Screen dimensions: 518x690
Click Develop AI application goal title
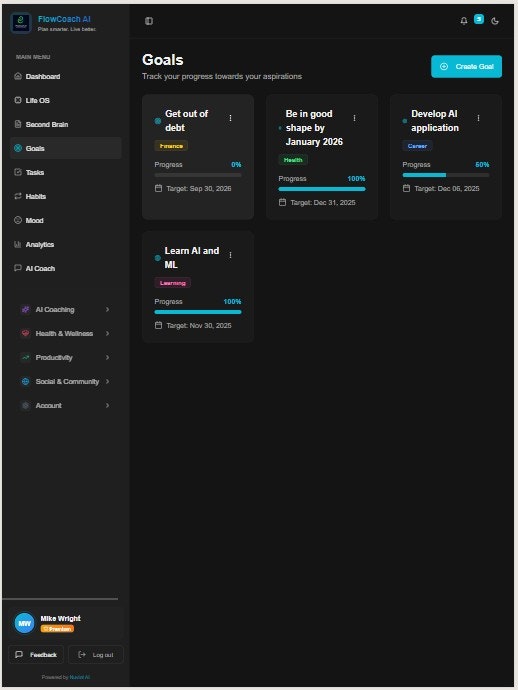(x=435, y=121)
